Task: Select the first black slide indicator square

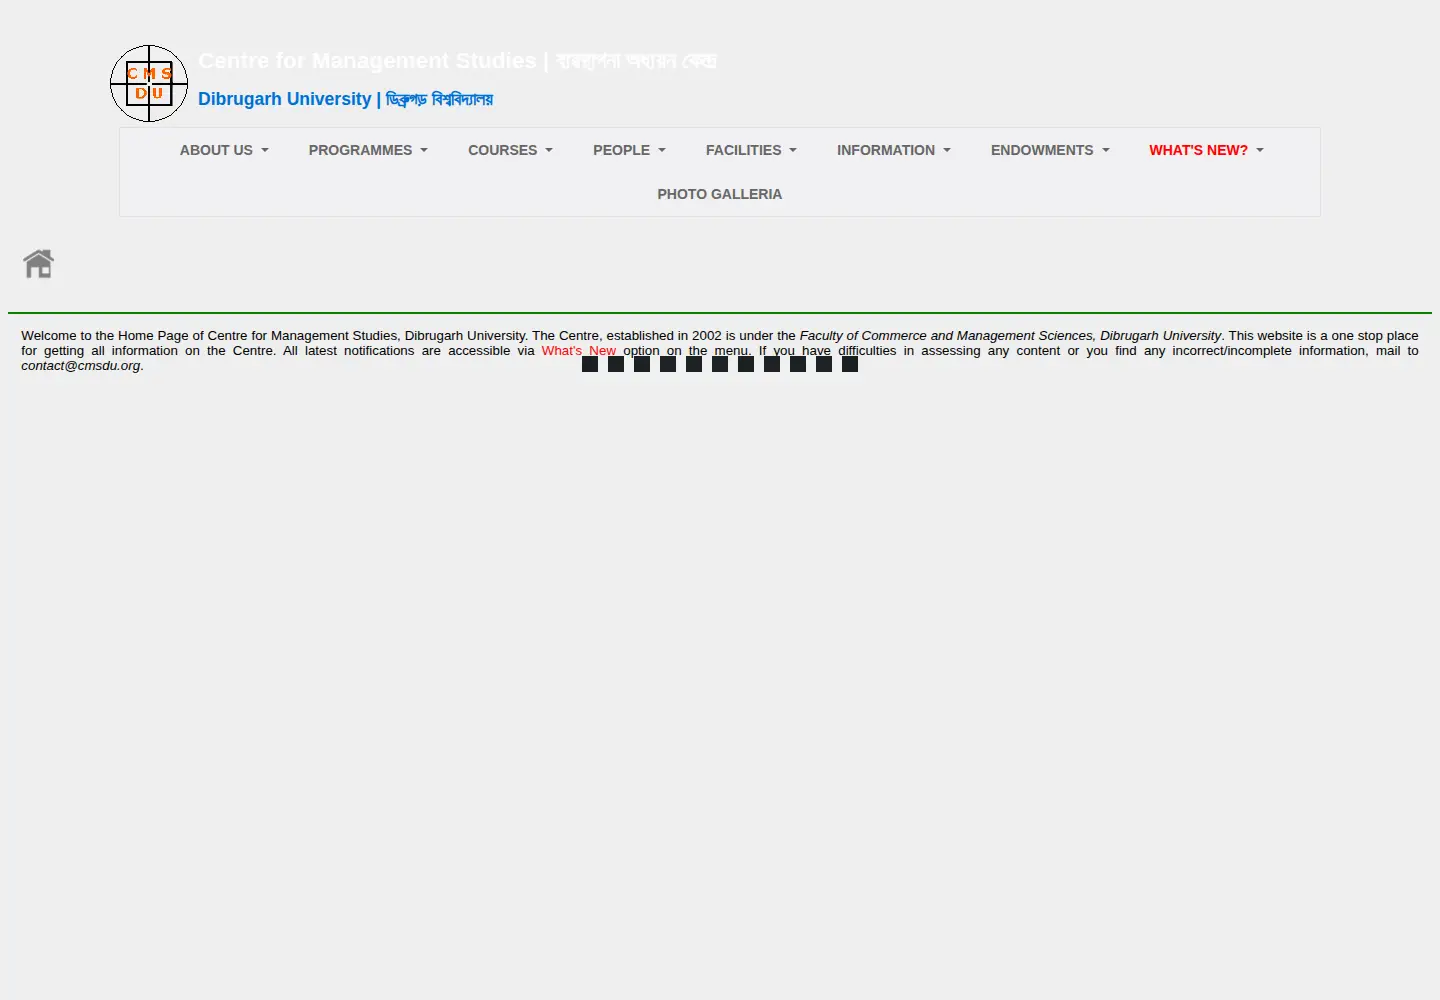Action: (x=590, y=364)
